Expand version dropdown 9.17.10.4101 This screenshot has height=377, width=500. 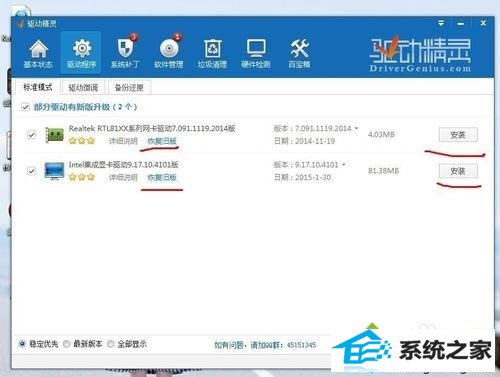(x=343, y=165)
